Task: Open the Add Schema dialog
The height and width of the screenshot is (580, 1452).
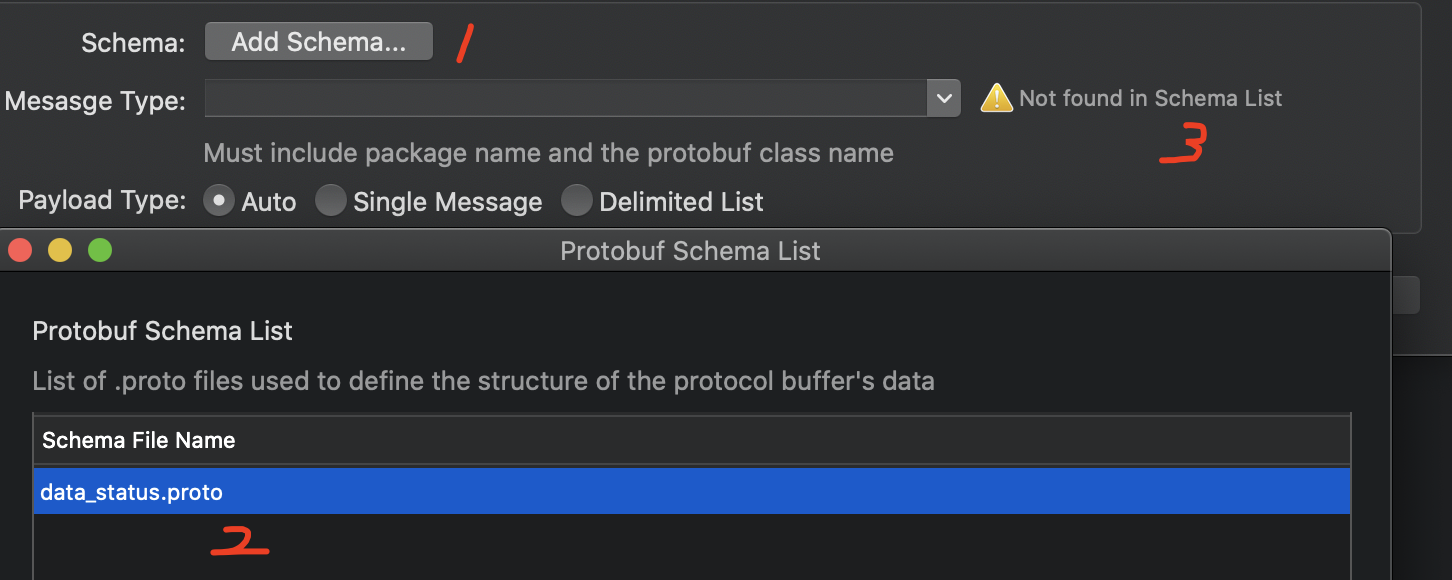Action: click(x=318, y=41)
